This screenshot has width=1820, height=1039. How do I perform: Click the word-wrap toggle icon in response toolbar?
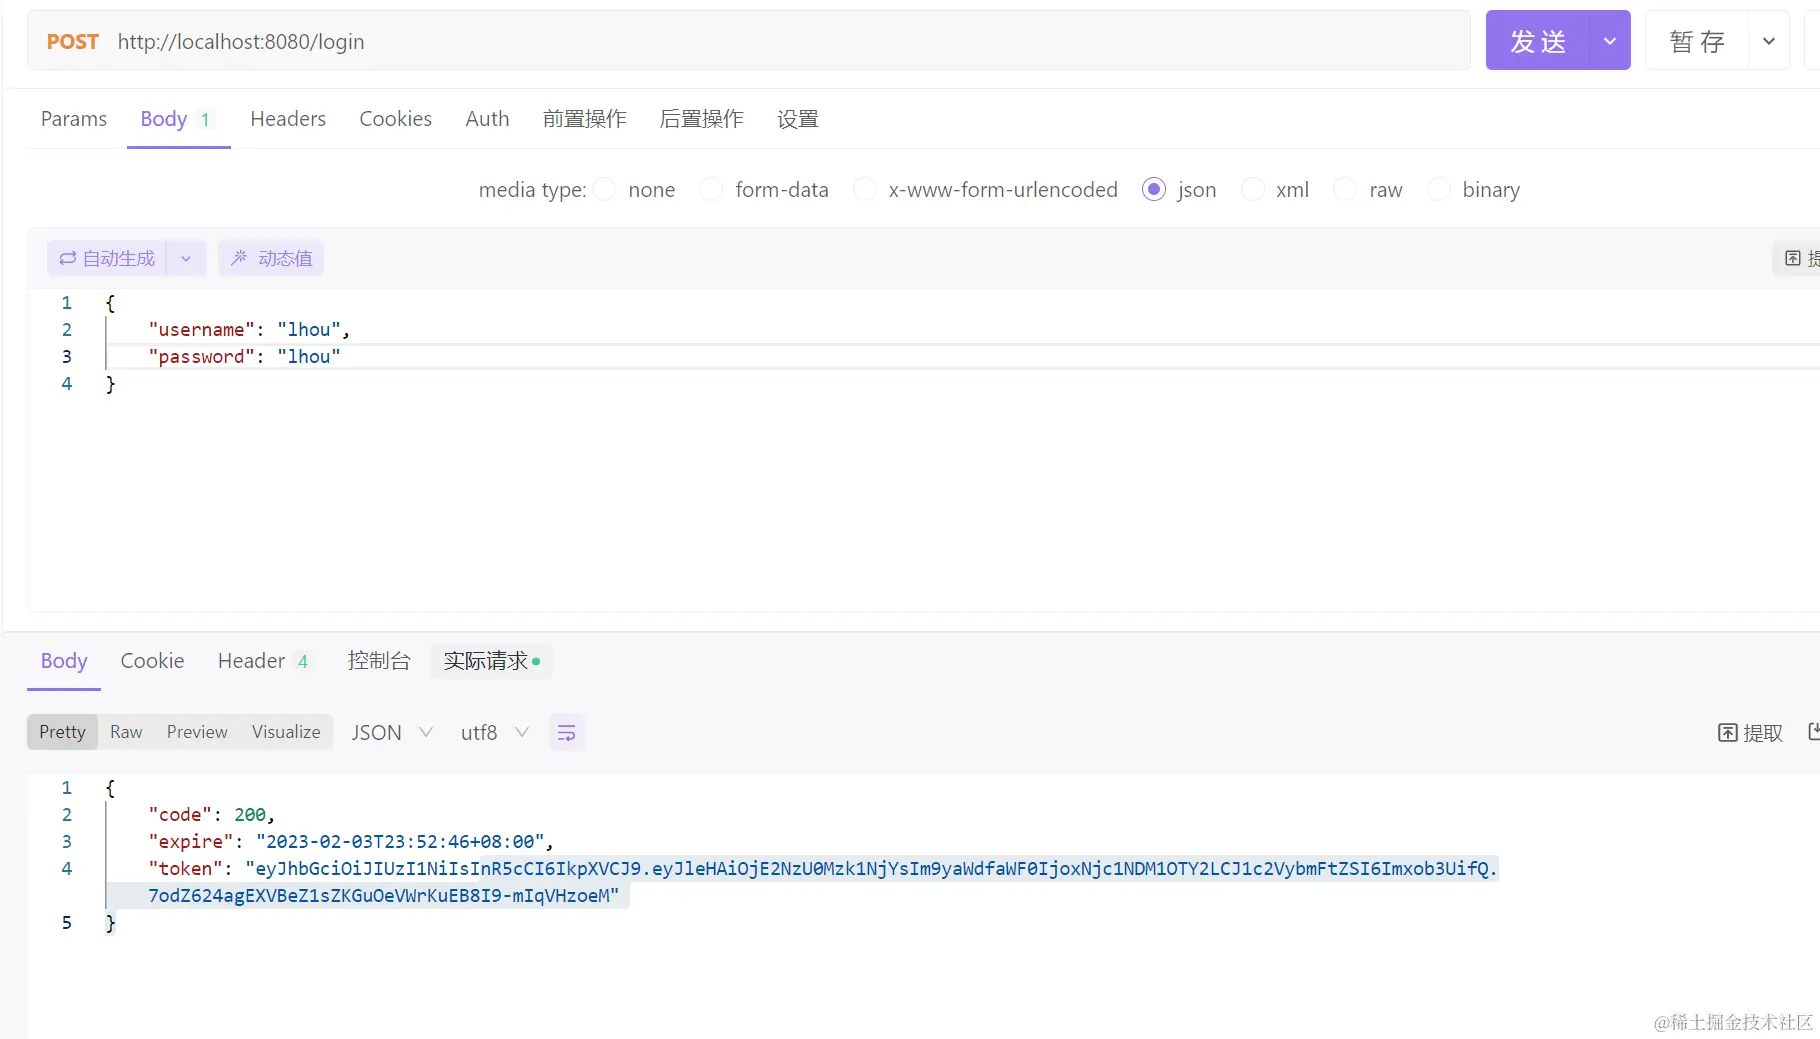coord(567,733)
